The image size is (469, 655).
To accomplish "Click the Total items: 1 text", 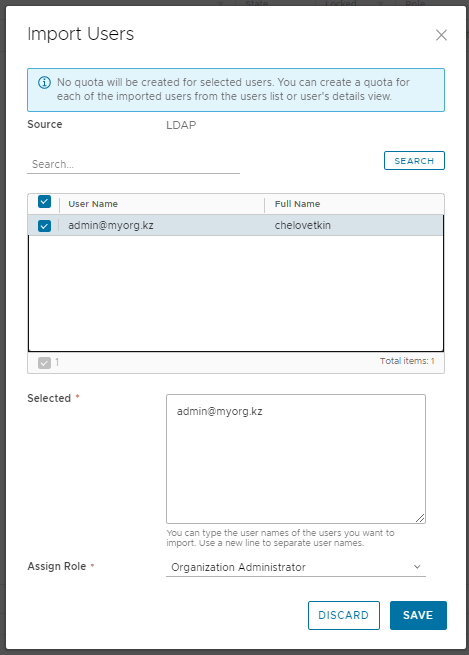I will click(x=407, y=361).
